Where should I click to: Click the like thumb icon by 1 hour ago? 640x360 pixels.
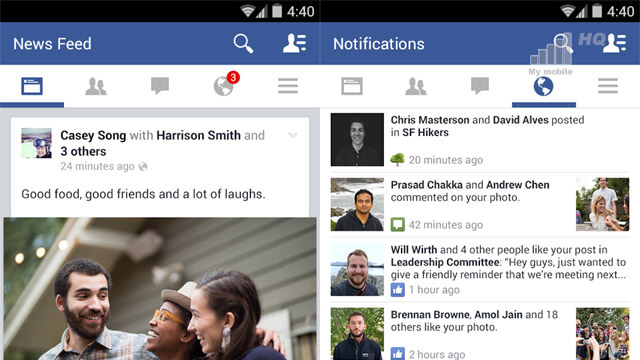398,289
